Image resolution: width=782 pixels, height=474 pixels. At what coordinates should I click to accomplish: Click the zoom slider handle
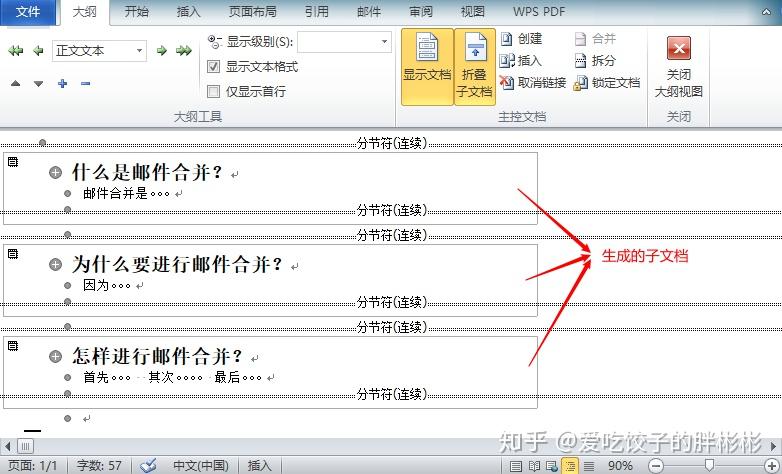(x=709, y=466)
